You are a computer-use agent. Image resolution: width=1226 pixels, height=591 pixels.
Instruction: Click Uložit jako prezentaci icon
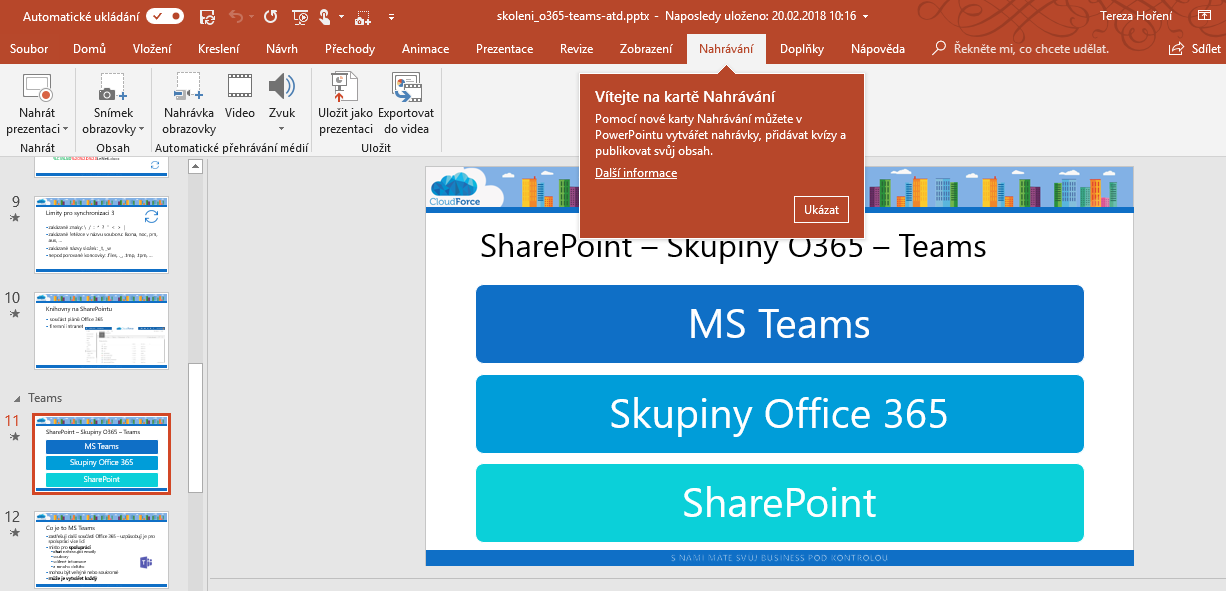pyautogui.click(x=345, y=88)
